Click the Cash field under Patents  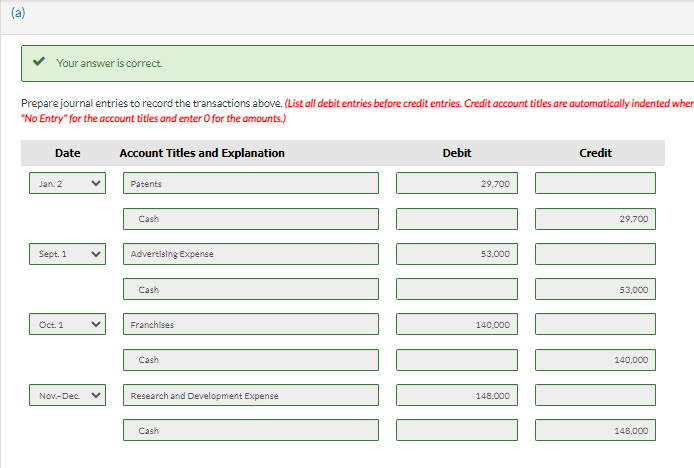tap(251, 219)
